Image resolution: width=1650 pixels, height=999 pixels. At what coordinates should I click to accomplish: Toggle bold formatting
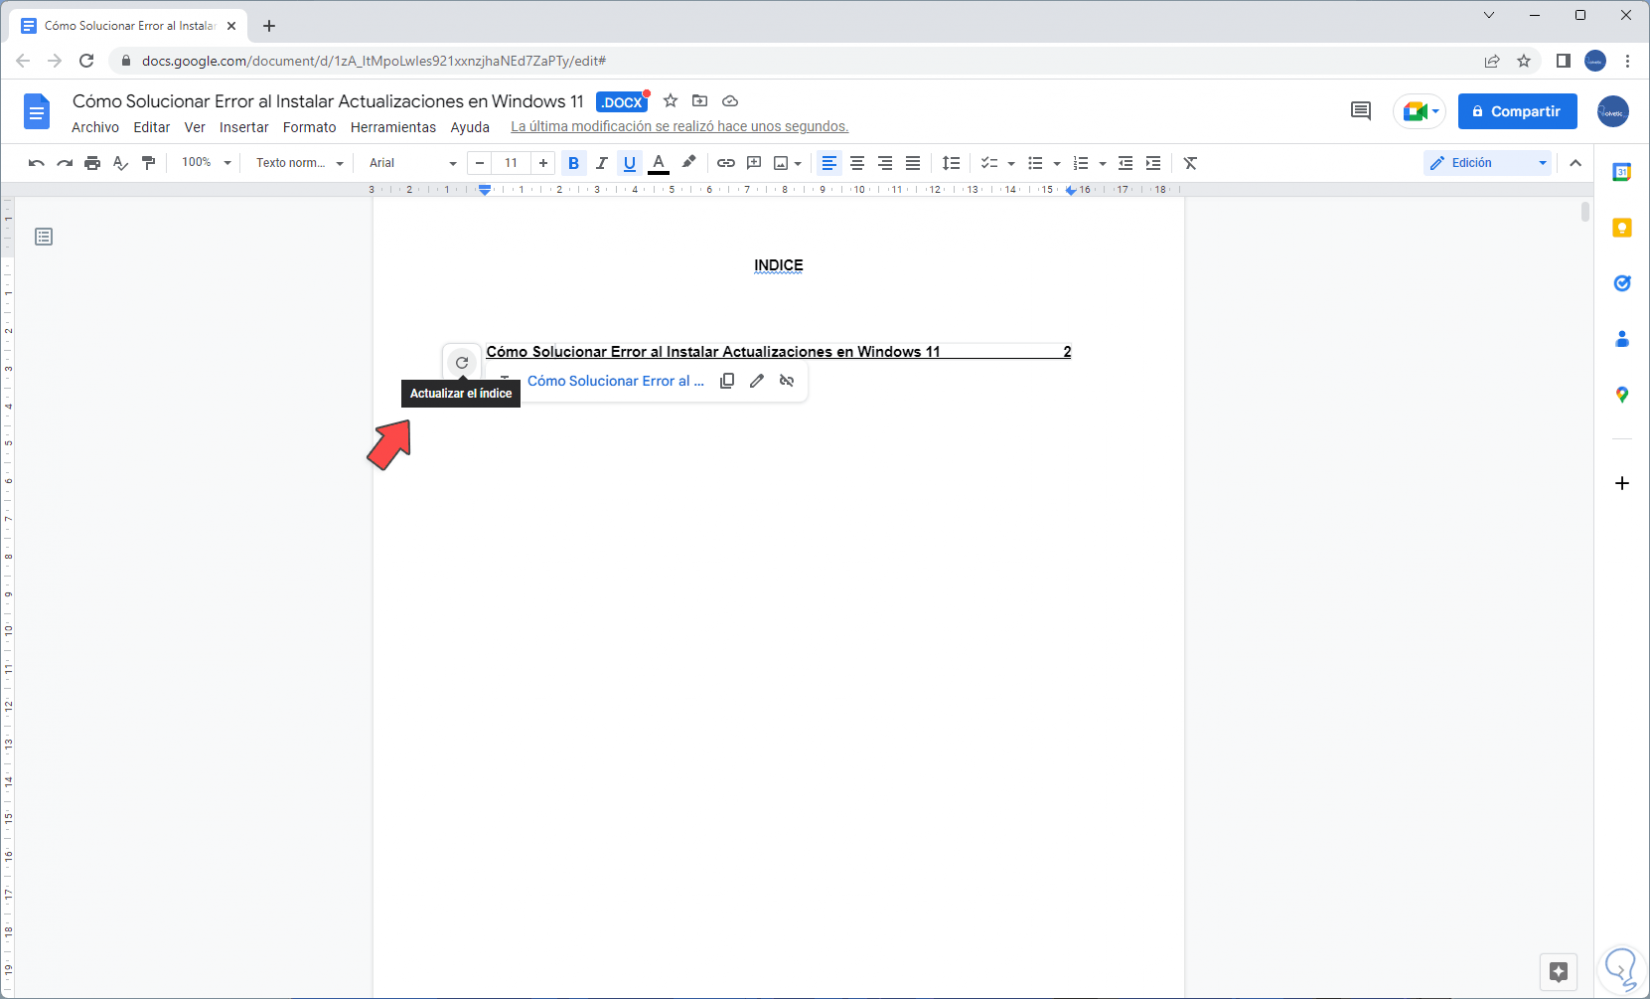point(573,163)
